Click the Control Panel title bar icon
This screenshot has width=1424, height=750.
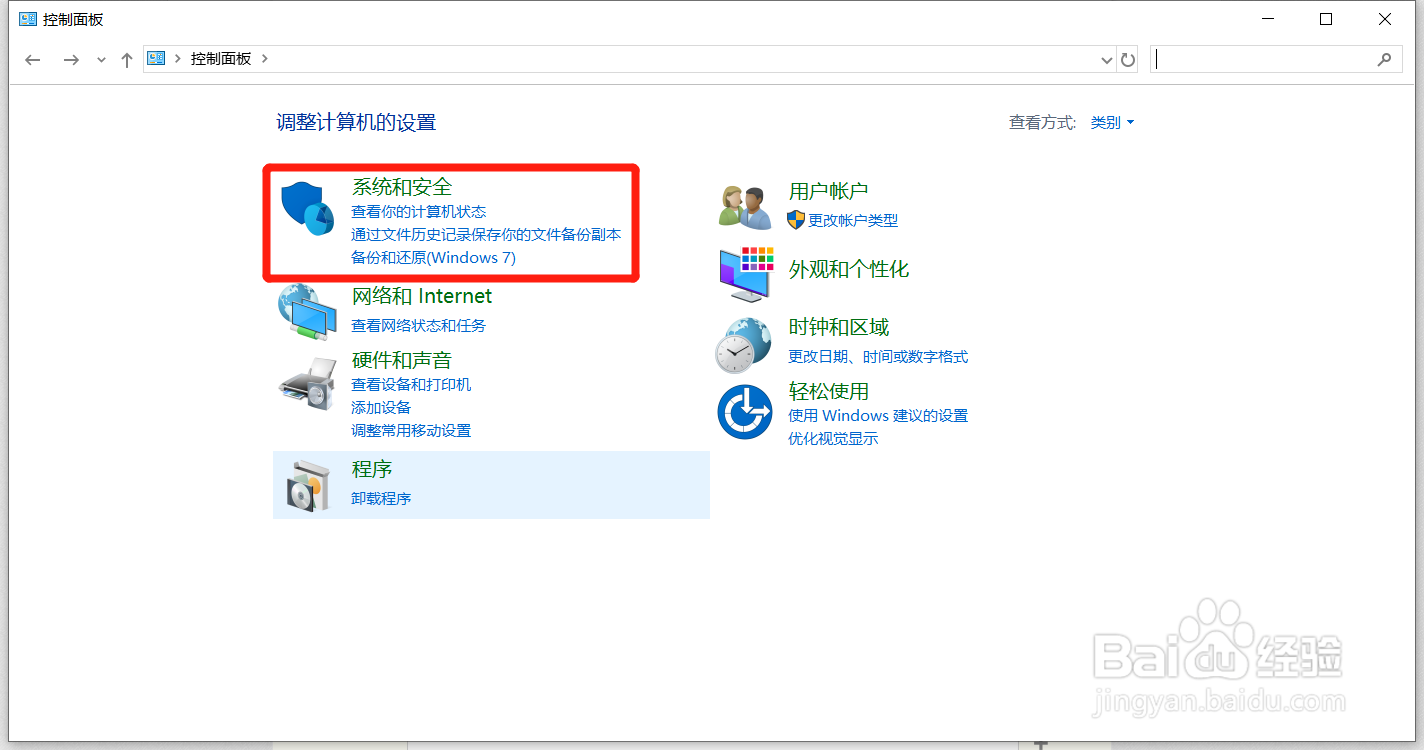pos(28,19)
